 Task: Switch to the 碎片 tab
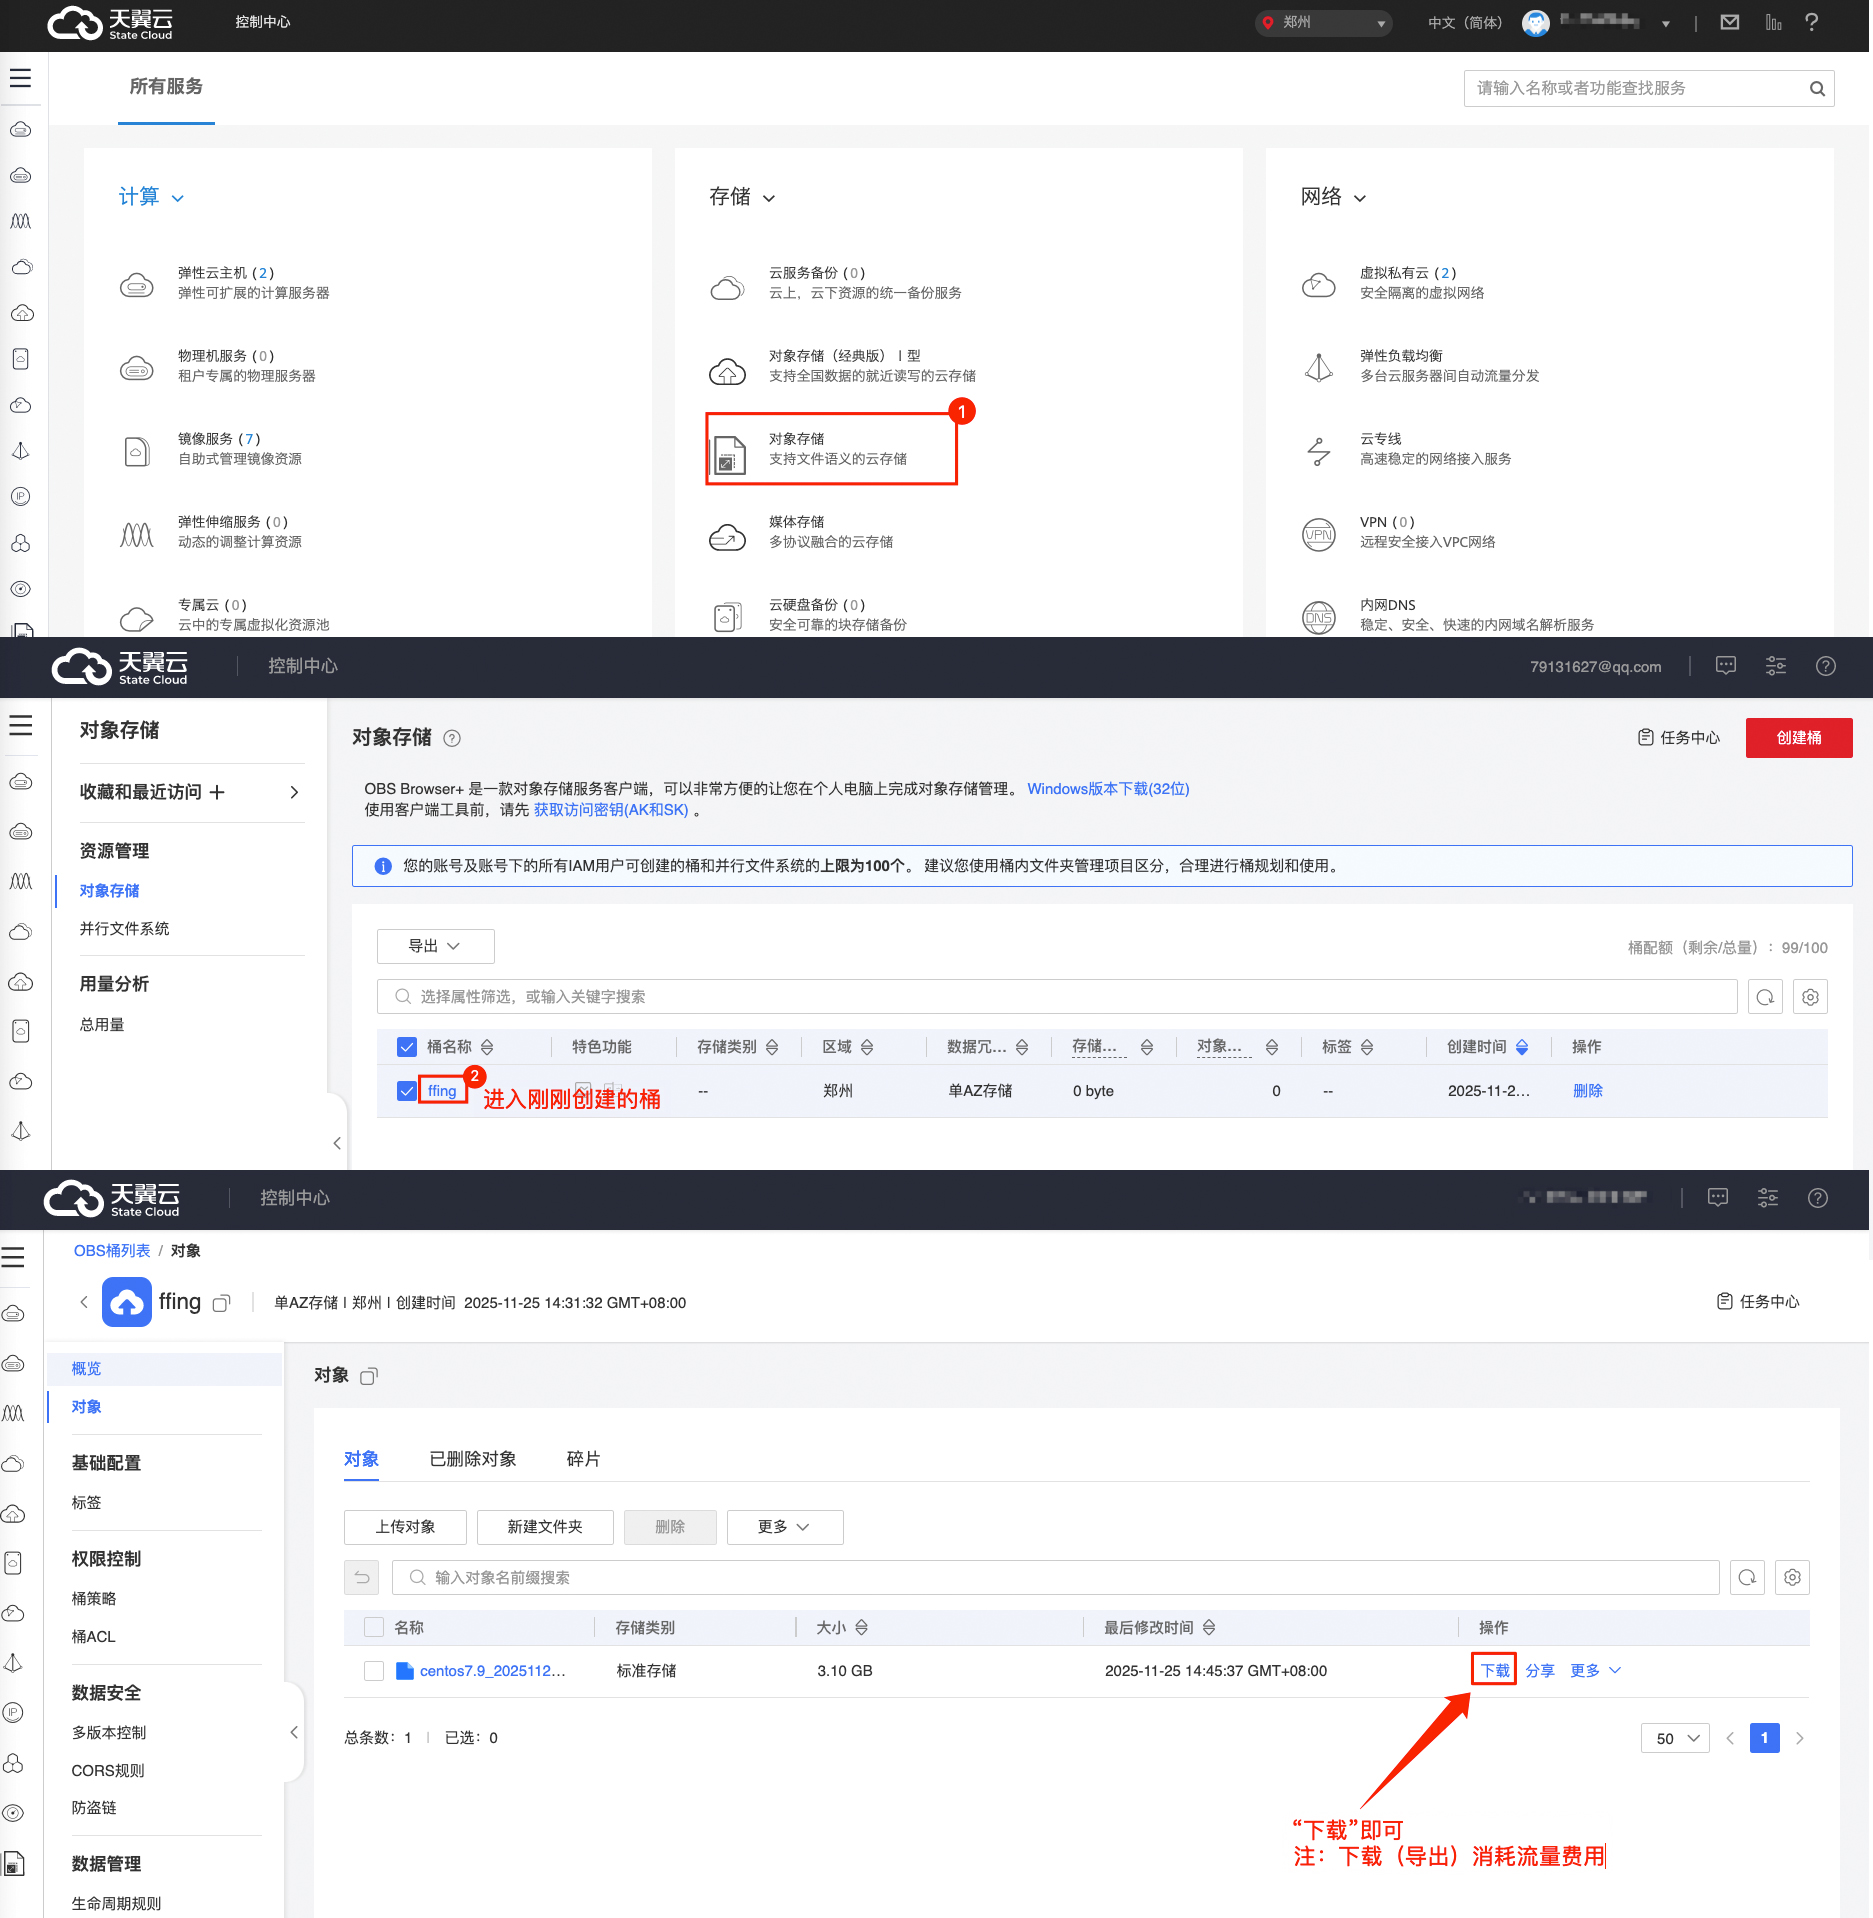(x=583, y=1459)
